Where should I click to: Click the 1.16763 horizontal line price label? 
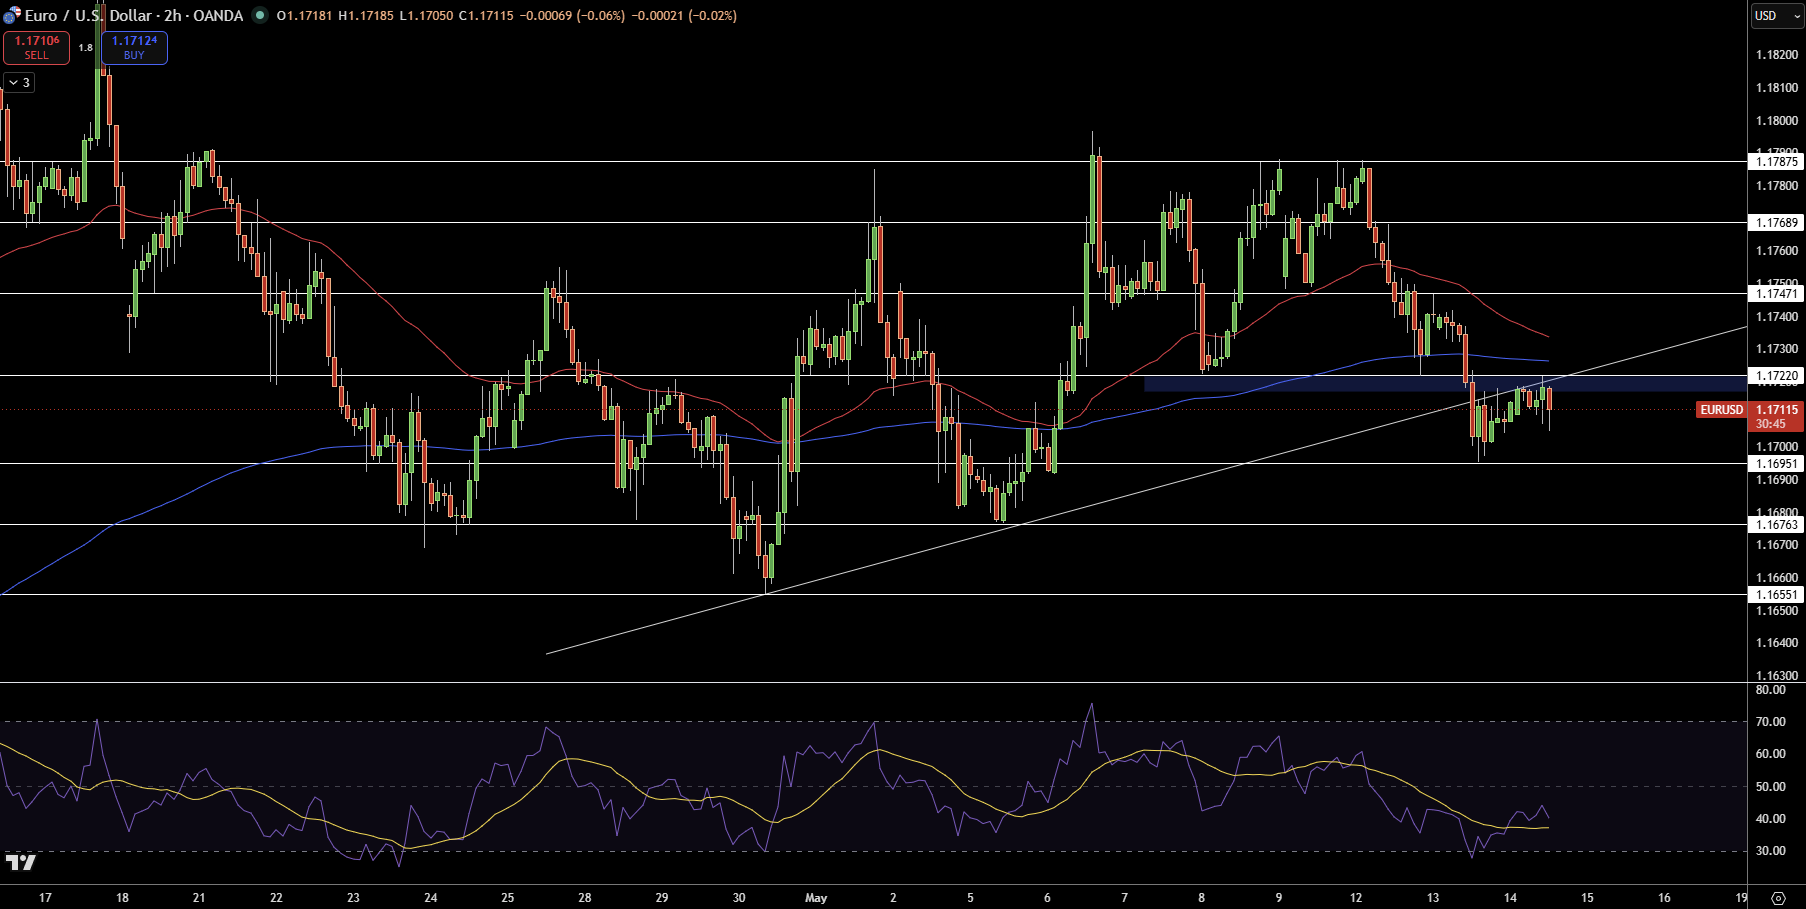click(1776, 525)
